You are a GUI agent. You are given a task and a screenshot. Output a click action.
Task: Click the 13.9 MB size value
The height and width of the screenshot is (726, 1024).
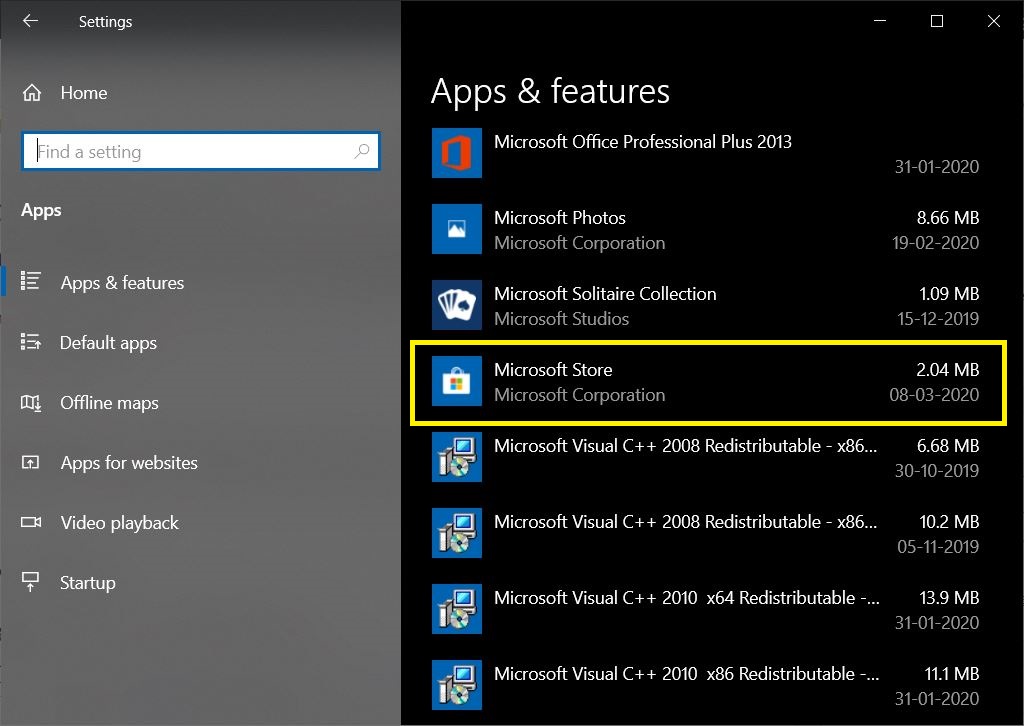click(949, 597)
